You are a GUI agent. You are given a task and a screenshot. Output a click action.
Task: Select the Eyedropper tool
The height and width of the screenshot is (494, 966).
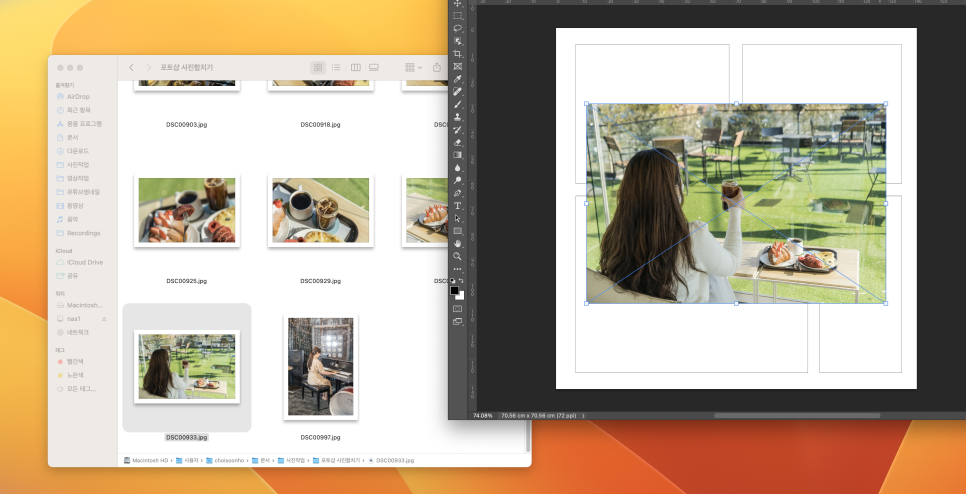pyautogui.click(x=458, y=79)
